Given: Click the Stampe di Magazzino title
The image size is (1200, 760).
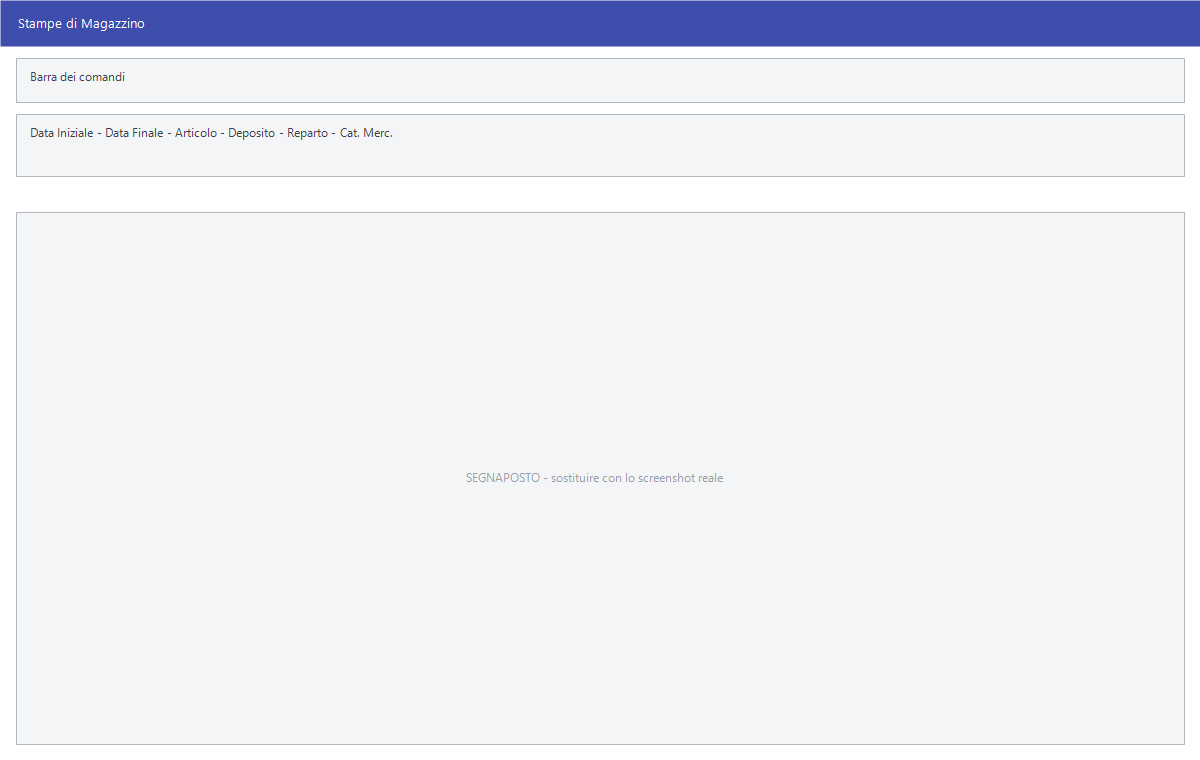Looking at the screenshot, I should 81,23.
